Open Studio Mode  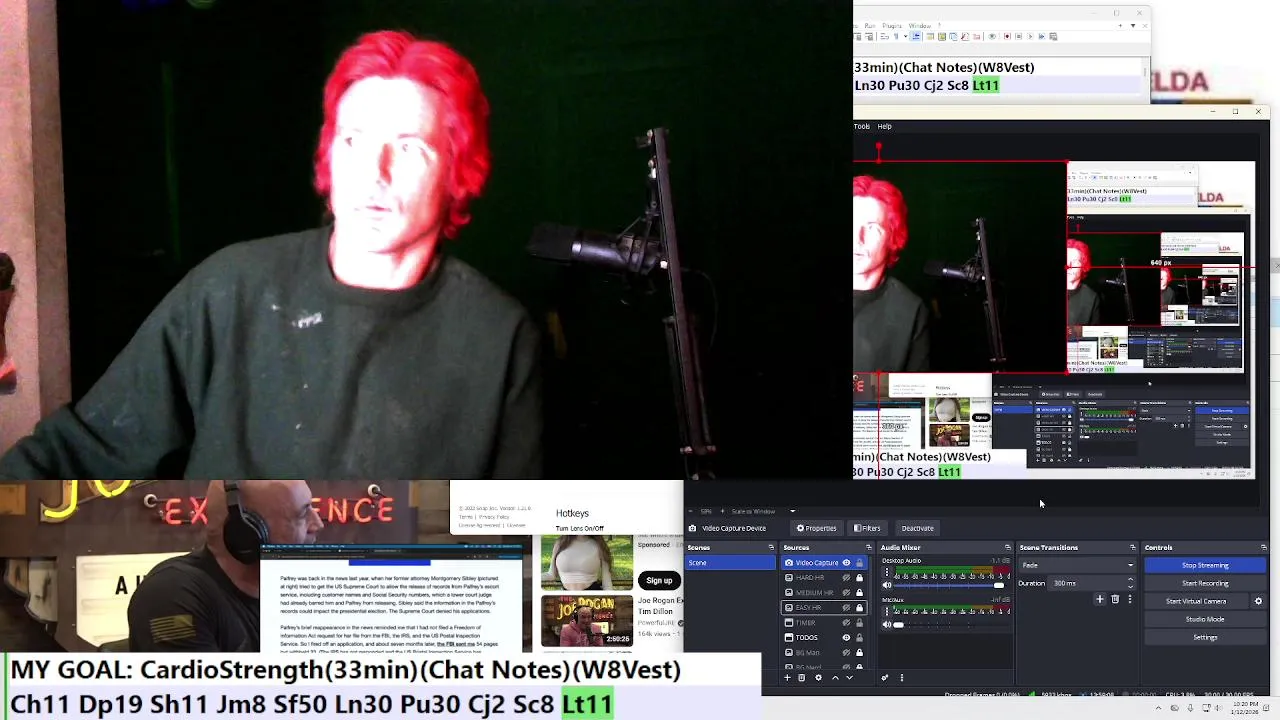[x=1205, y=619]
